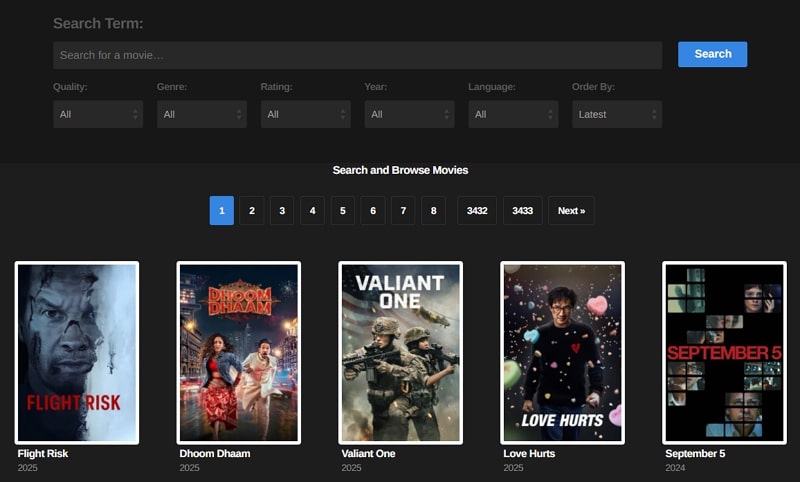
Task: Open the Genre dropdown
Action: [202, 114]
